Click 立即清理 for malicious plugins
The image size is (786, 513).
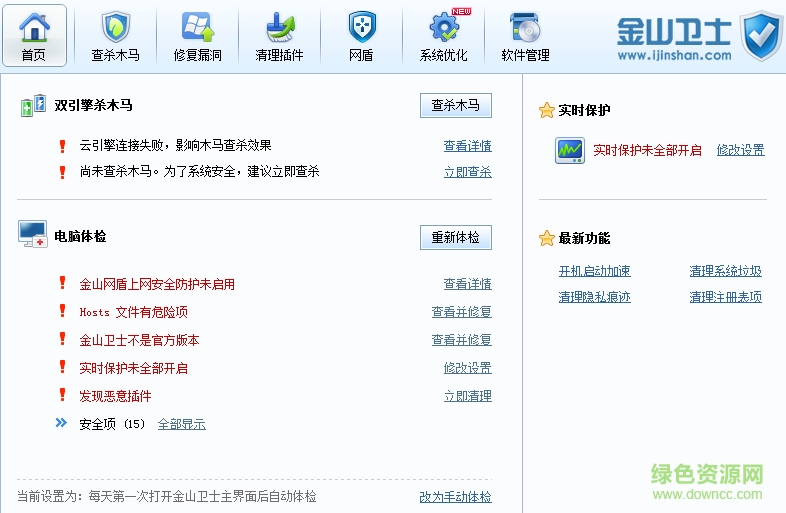467,396
